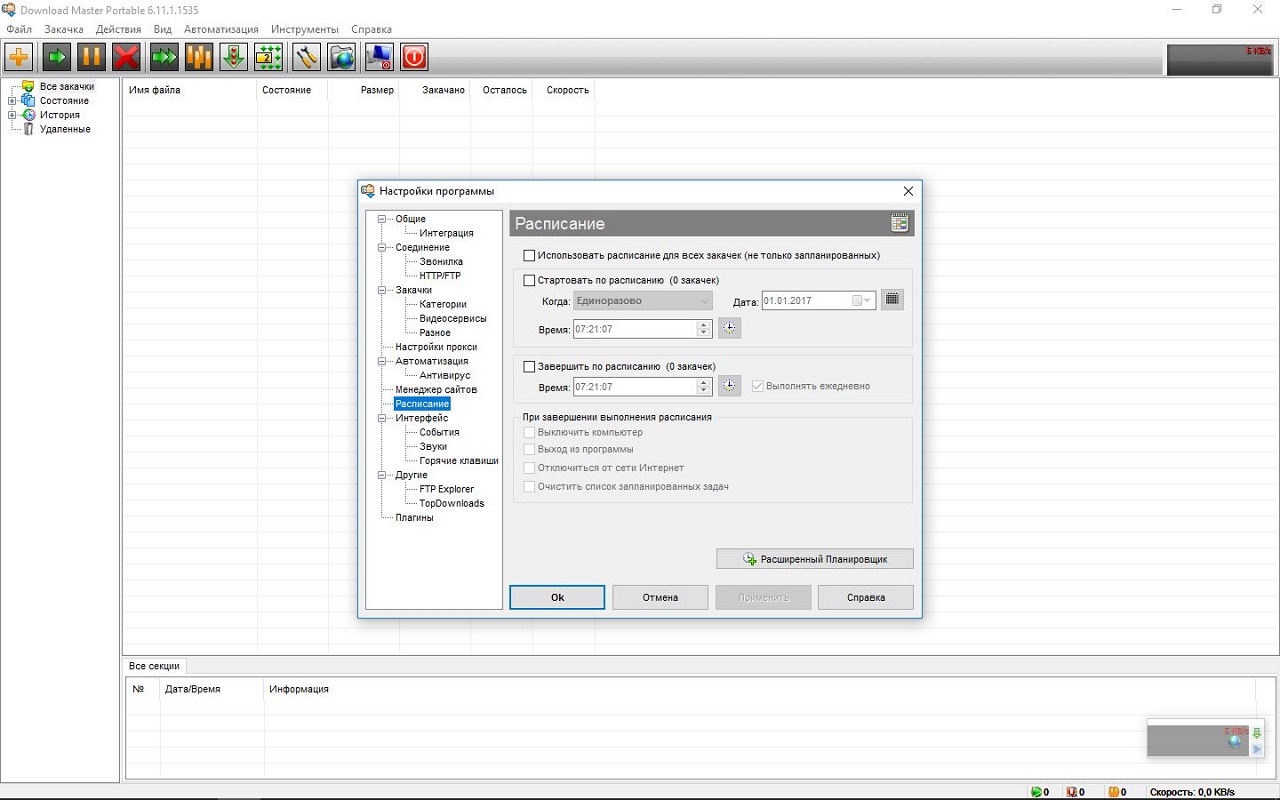Image resolution: width=1280 pixels, height=800 pixels.
Task: Collapse the 'Интерфейс' tree node
Action: coord(382,418)
